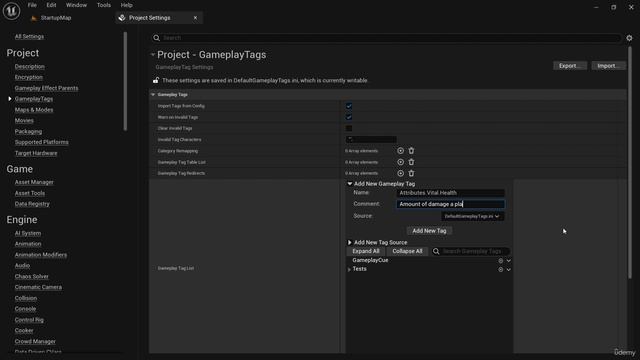Open All Settings link
The image size is (640, 360).
tap(29, 37)
